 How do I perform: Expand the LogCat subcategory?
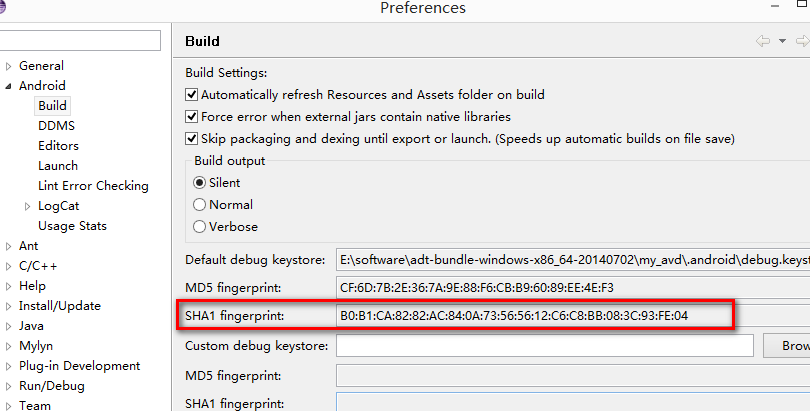(x=27, y=207)
